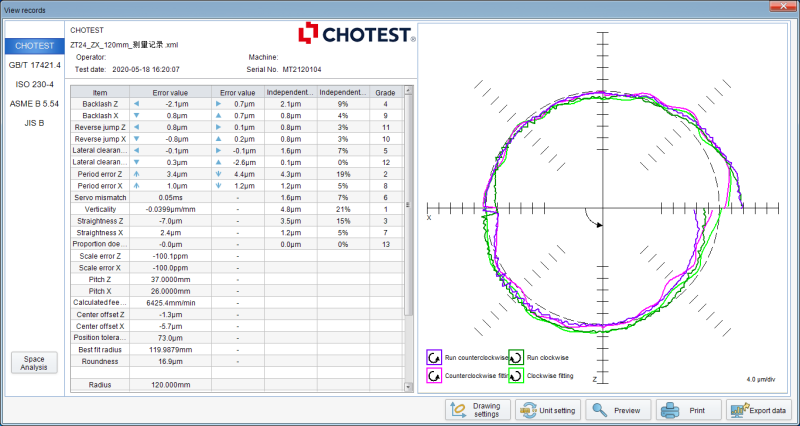This screenshot has width=800, height=426.
Task: Open the Unit setting dialog
Action: click(546, 409)
